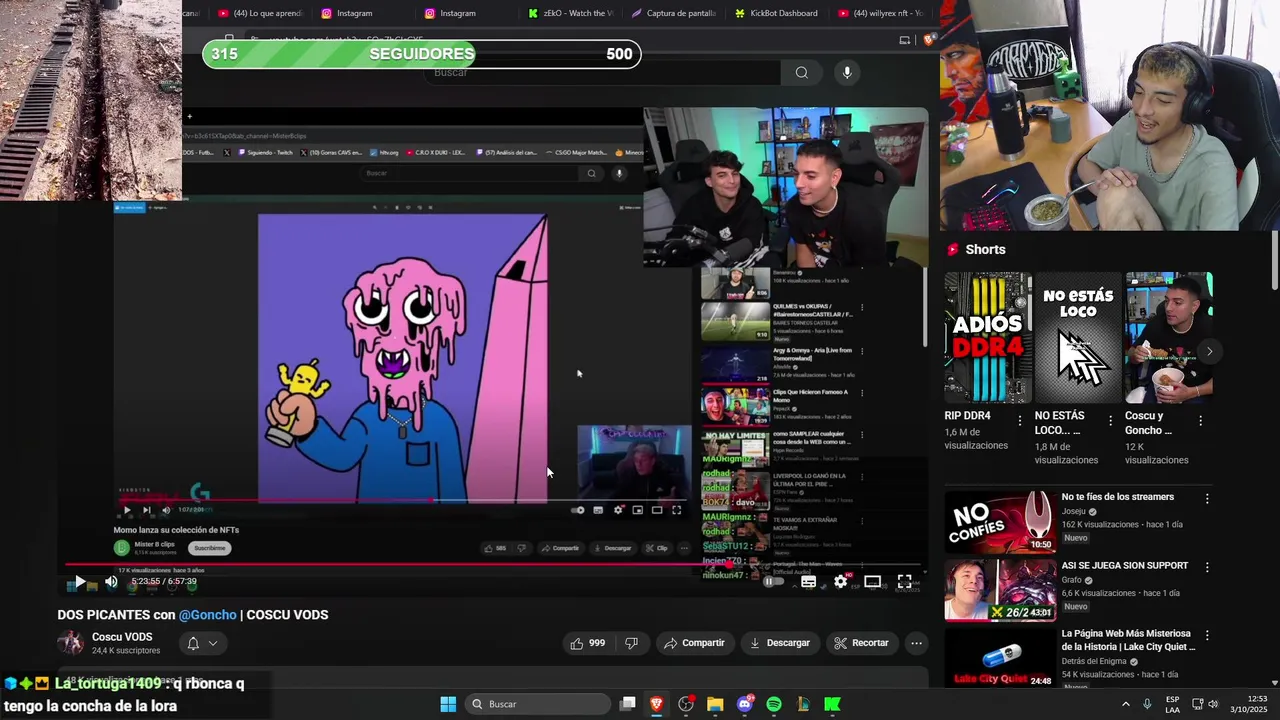This screenshot has width=1280, height=720.
Task: Expand the notification options chevron
Action: point(212,643)
